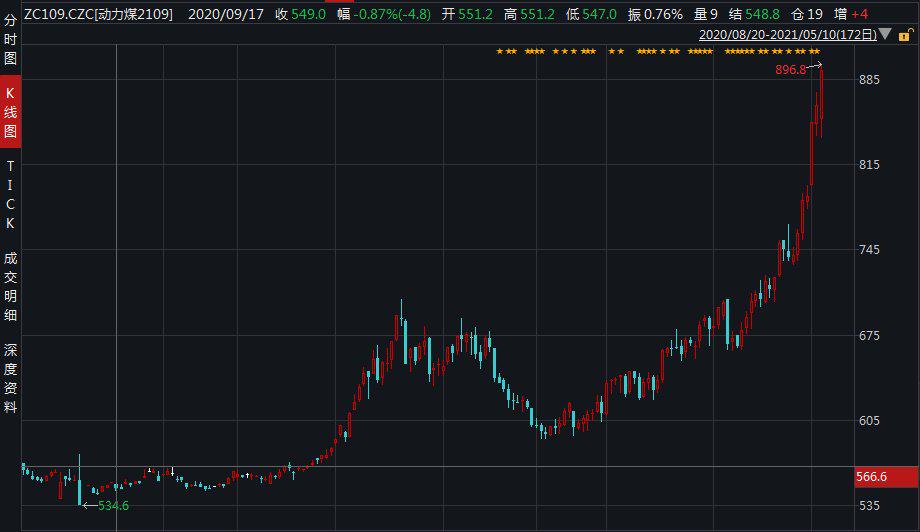Click the red current price tag 566.6

[x=887, y=477]
